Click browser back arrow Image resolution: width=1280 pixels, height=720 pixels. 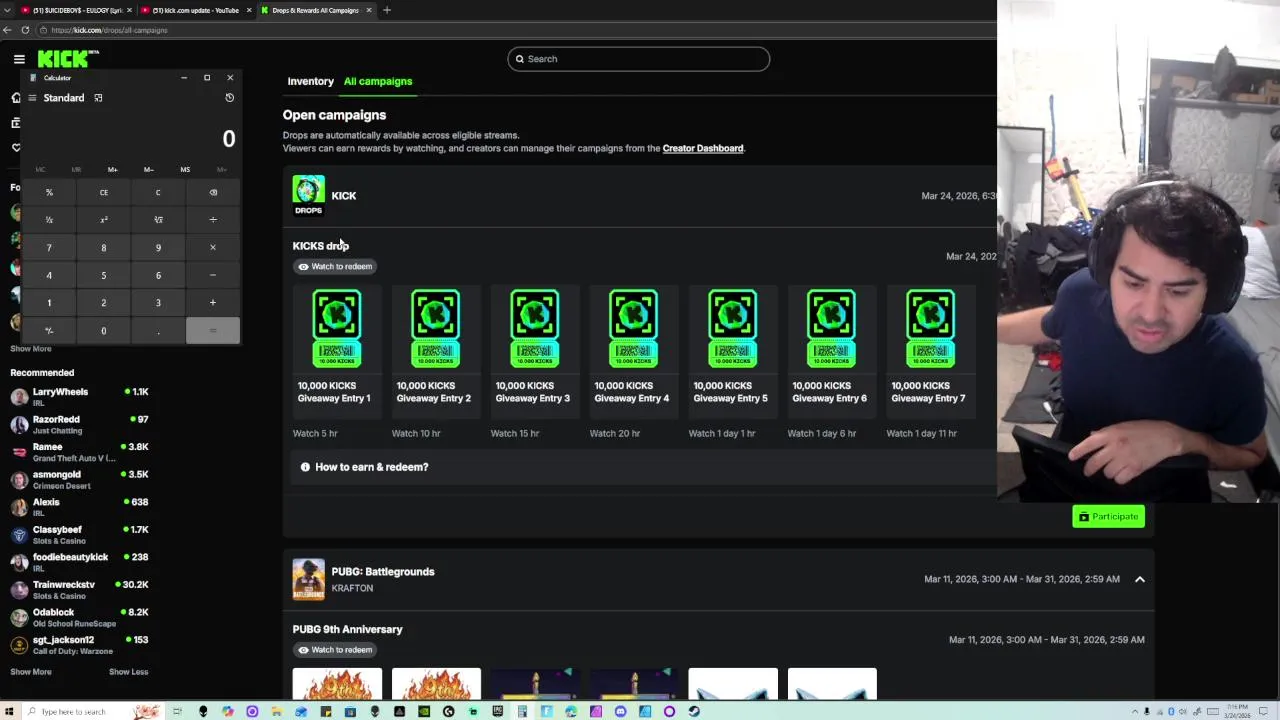[7, 30]
